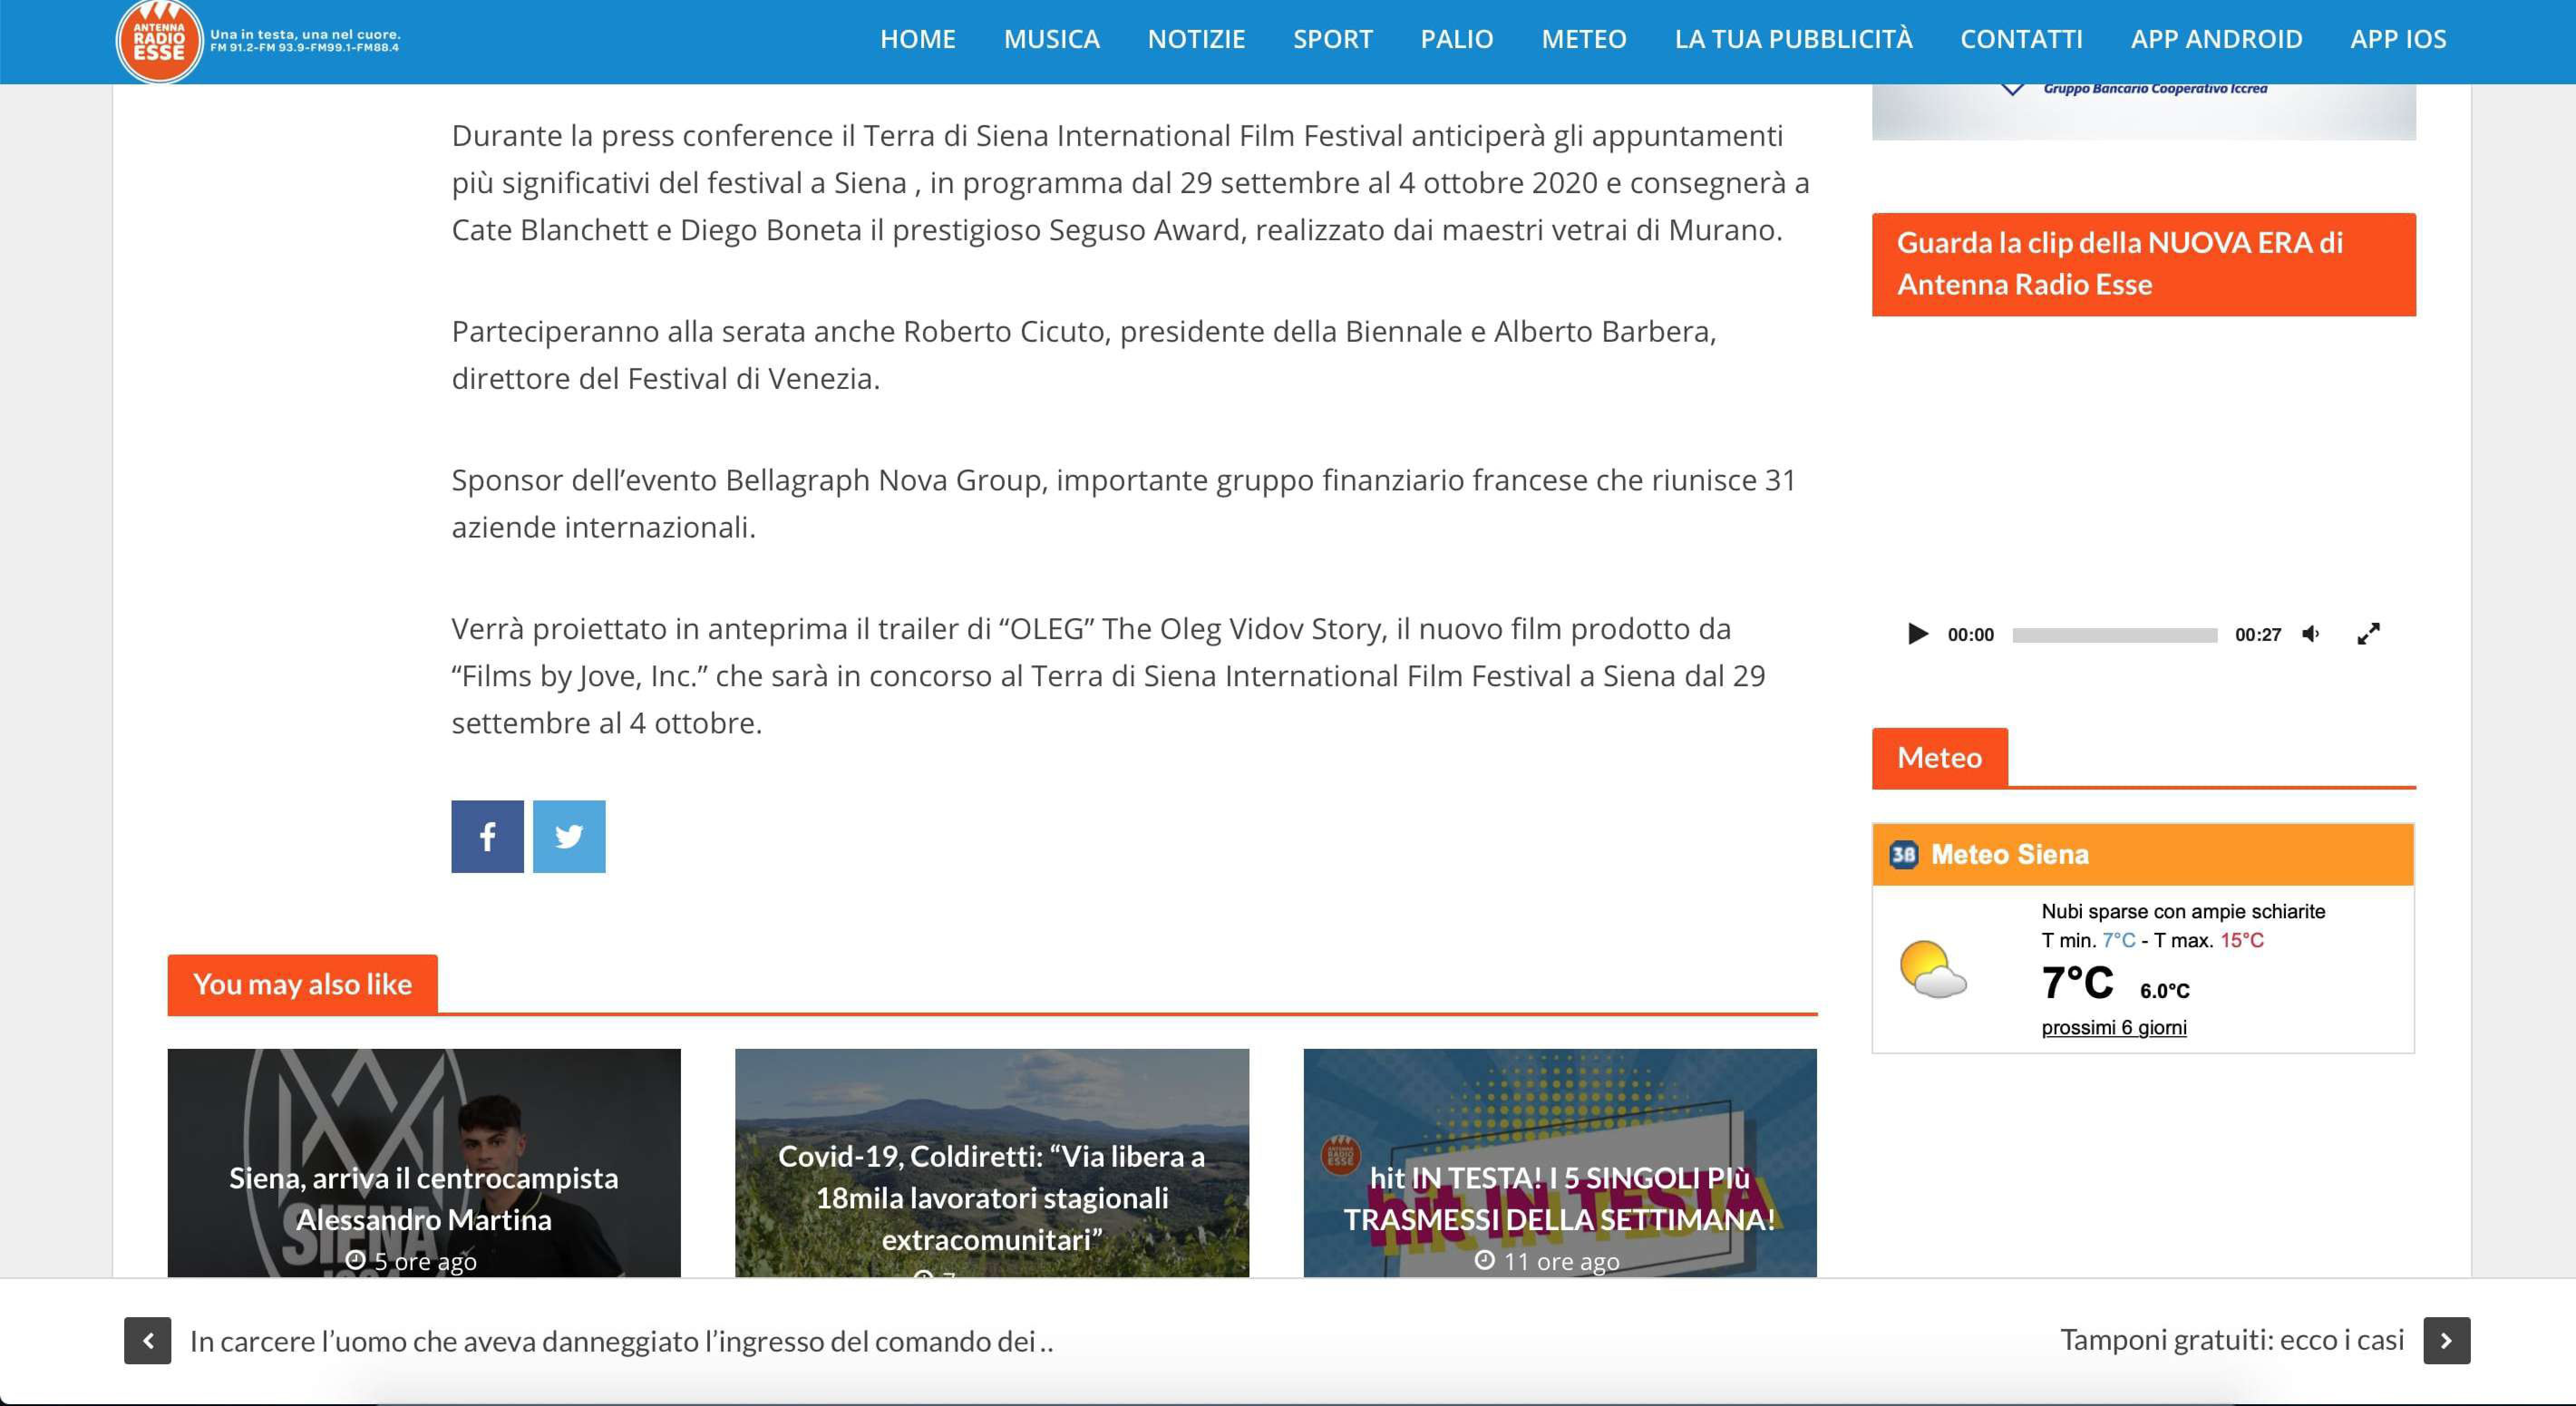Viewport: 2576px width, 1406px height.
Task: Click the partly cloudy weather icon
Action: (x=1932, y=968)
